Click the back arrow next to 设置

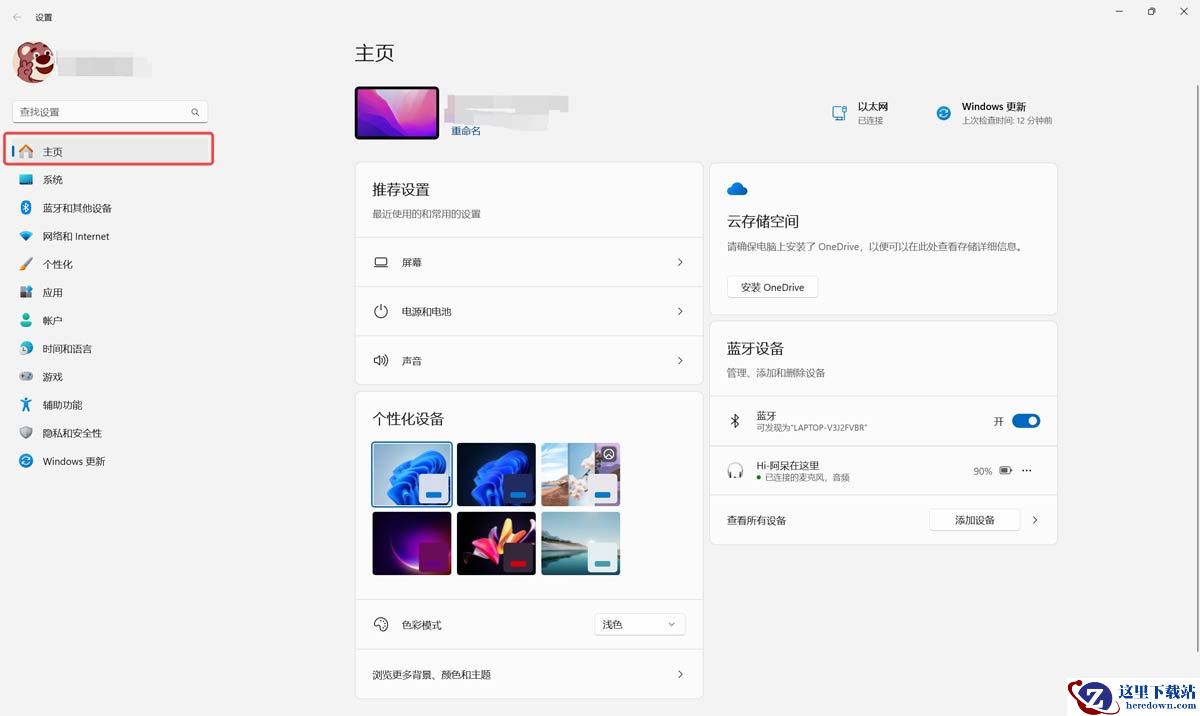(17, 17)
